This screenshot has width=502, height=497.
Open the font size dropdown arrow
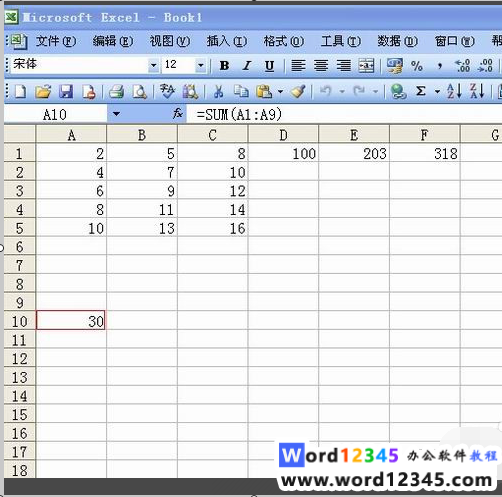200,65
